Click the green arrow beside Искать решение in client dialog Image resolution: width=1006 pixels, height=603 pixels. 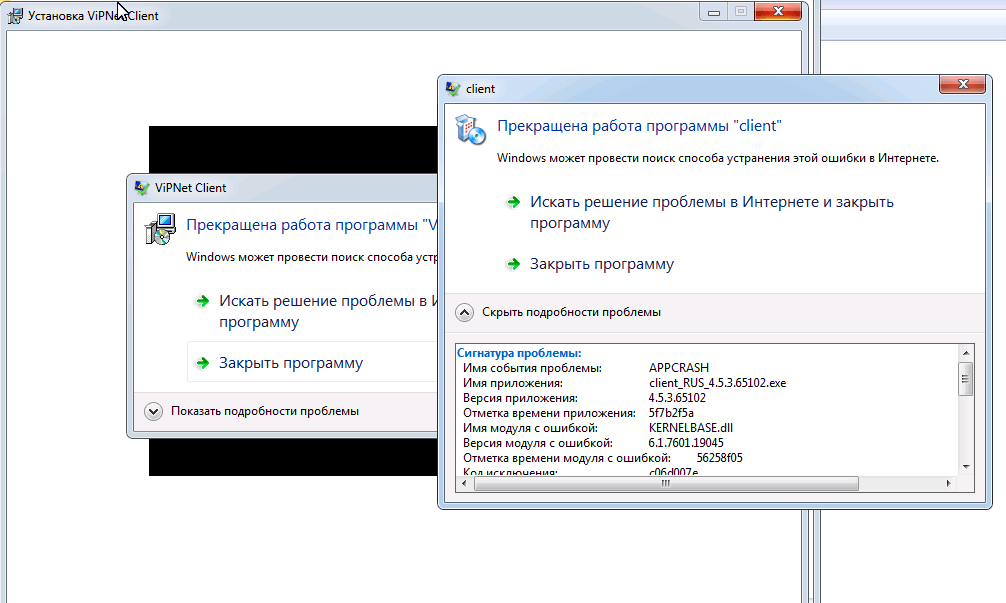coord(513,203)
